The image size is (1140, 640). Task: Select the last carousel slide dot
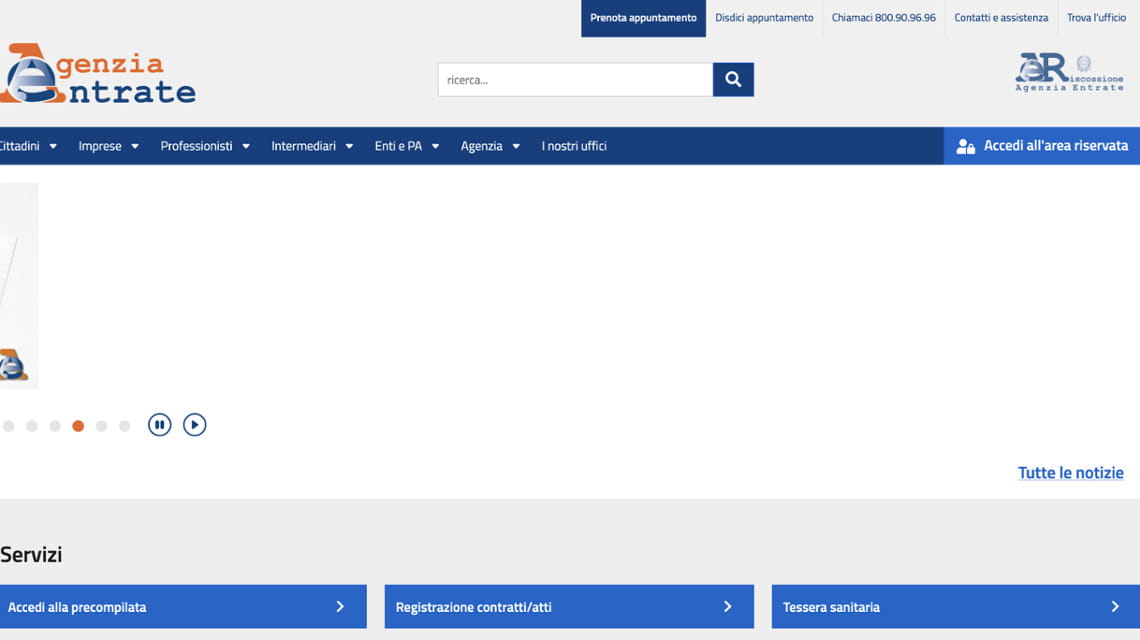[124, 426]
